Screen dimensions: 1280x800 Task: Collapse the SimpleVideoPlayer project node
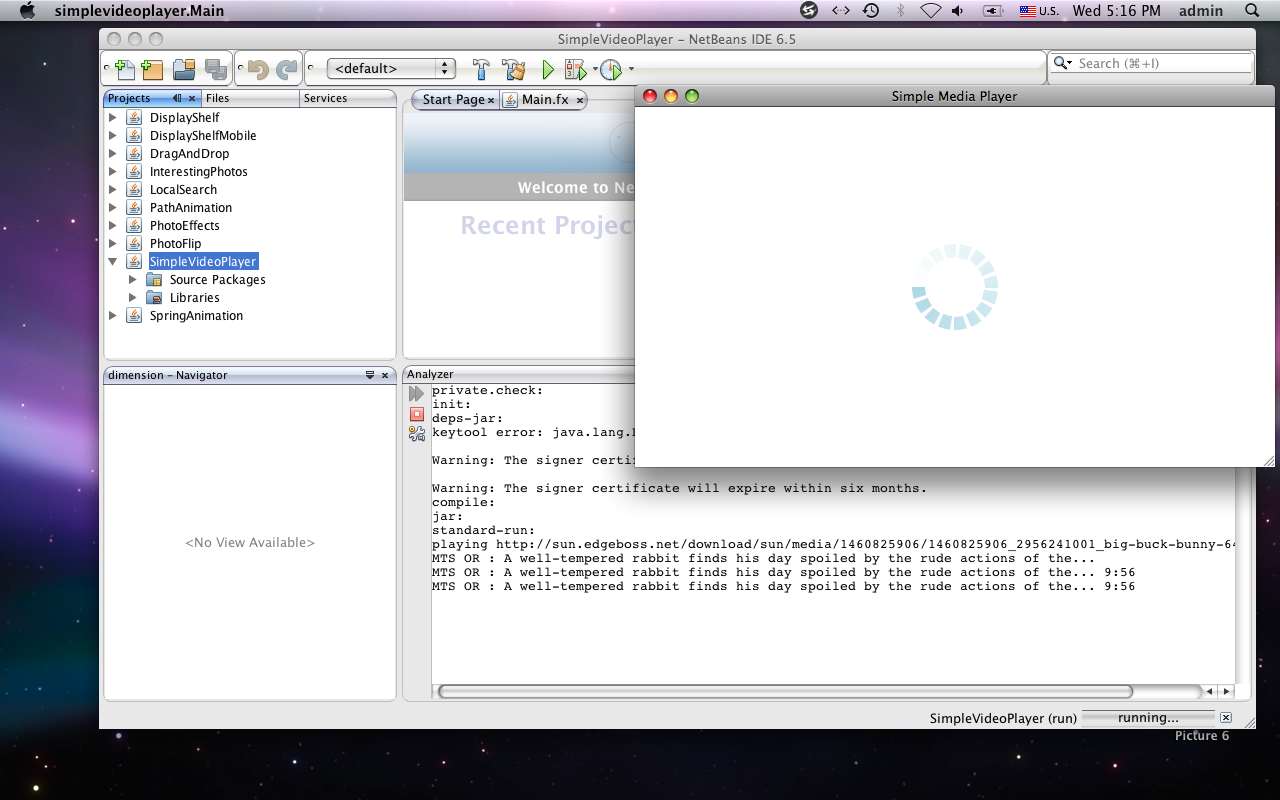(x=113, y=262)
